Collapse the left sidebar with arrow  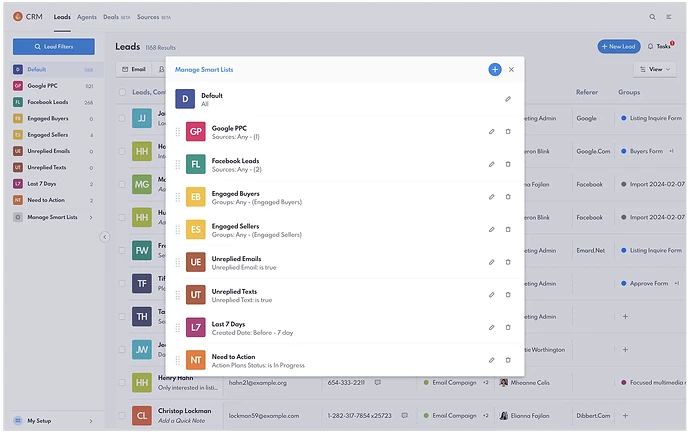[105, 237]
